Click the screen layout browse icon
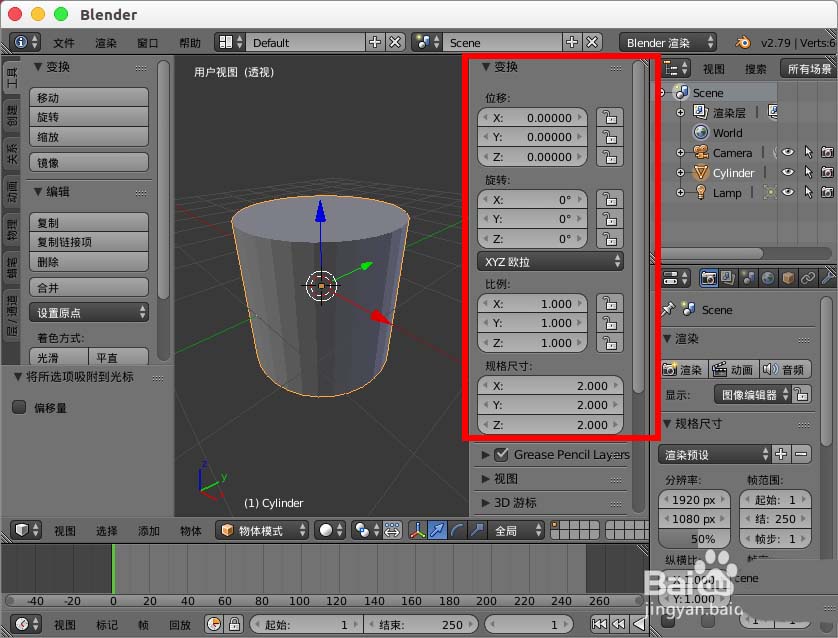 point(230,42)
